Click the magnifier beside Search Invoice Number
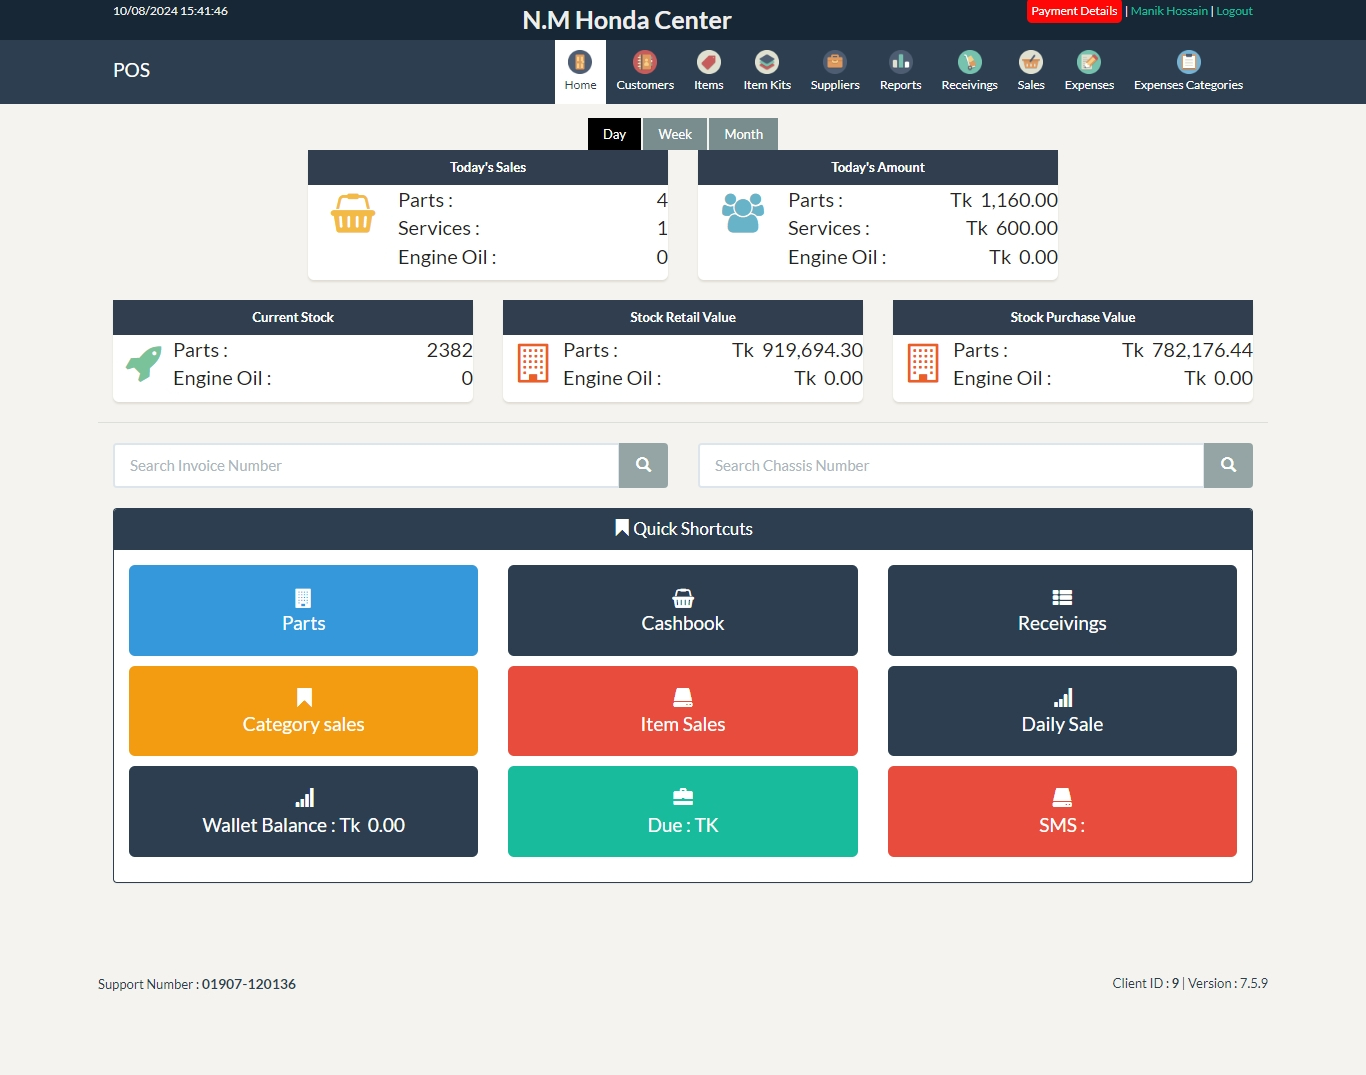The image size is (1366, 1075). click(x=643, y=465)
